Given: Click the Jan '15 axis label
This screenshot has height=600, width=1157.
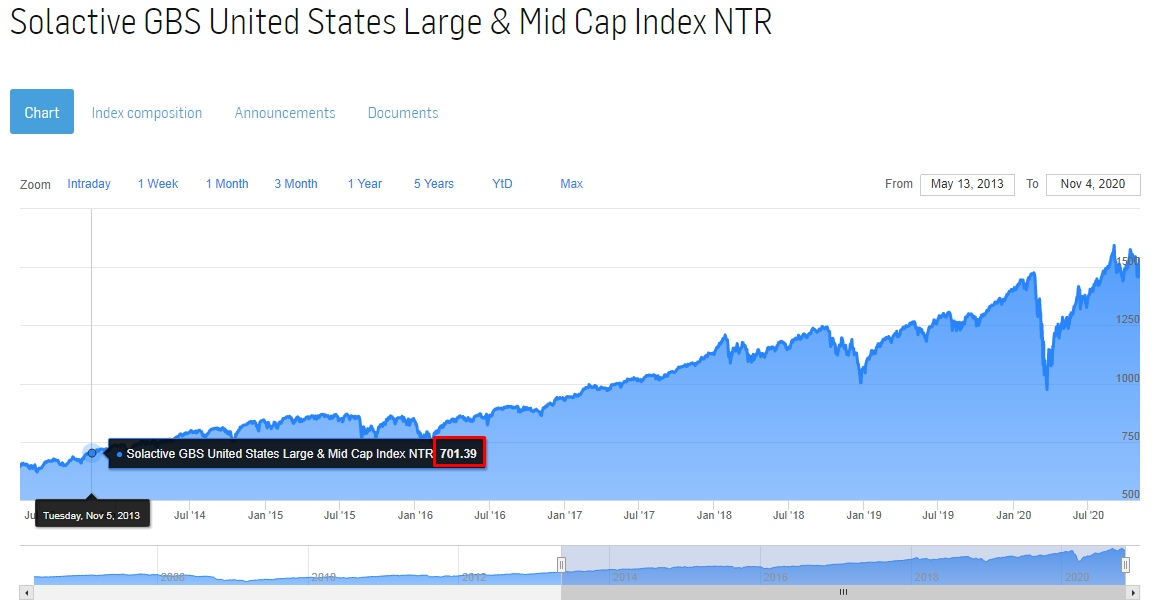Looking at the screenshot, I should (266, 515).
